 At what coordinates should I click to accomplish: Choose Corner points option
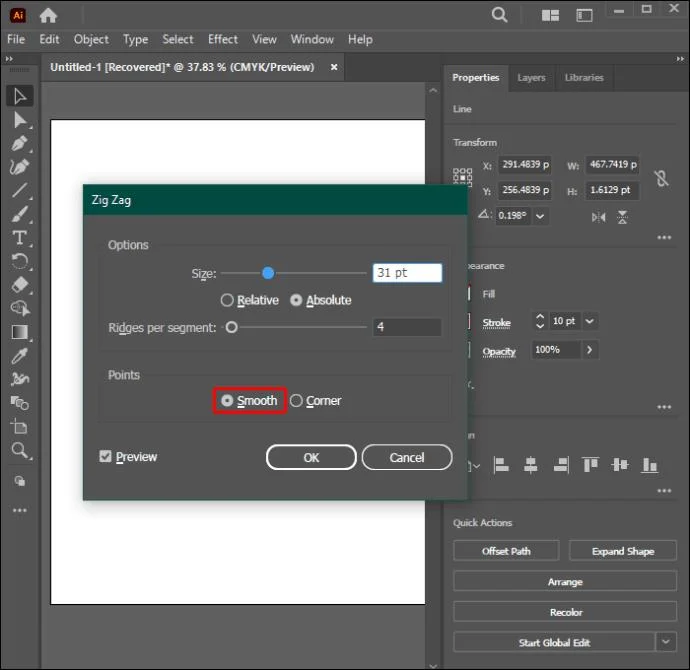tap(296, 400)
